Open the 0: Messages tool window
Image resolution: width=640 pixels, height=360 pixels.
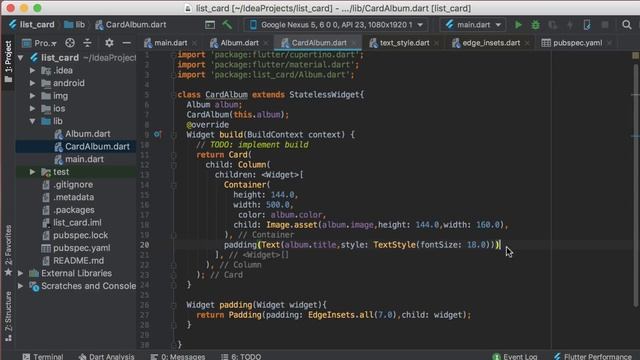[x=178, y=356]
